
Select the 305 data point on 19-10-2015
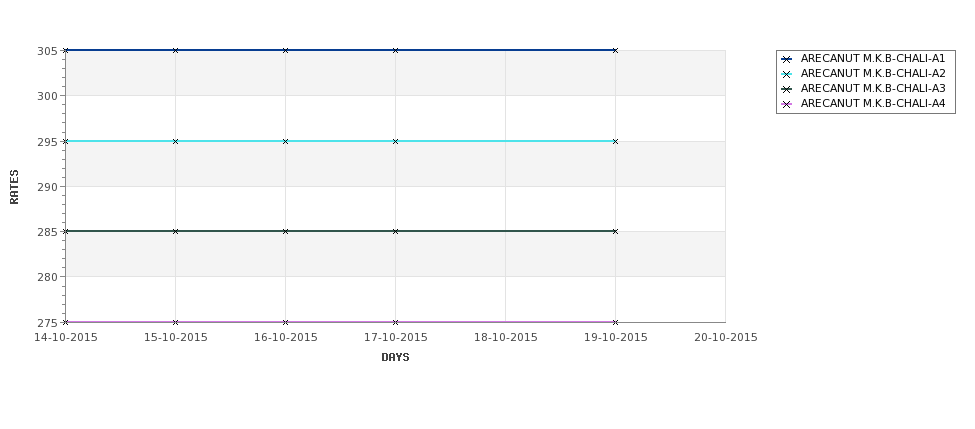(615, 50)
